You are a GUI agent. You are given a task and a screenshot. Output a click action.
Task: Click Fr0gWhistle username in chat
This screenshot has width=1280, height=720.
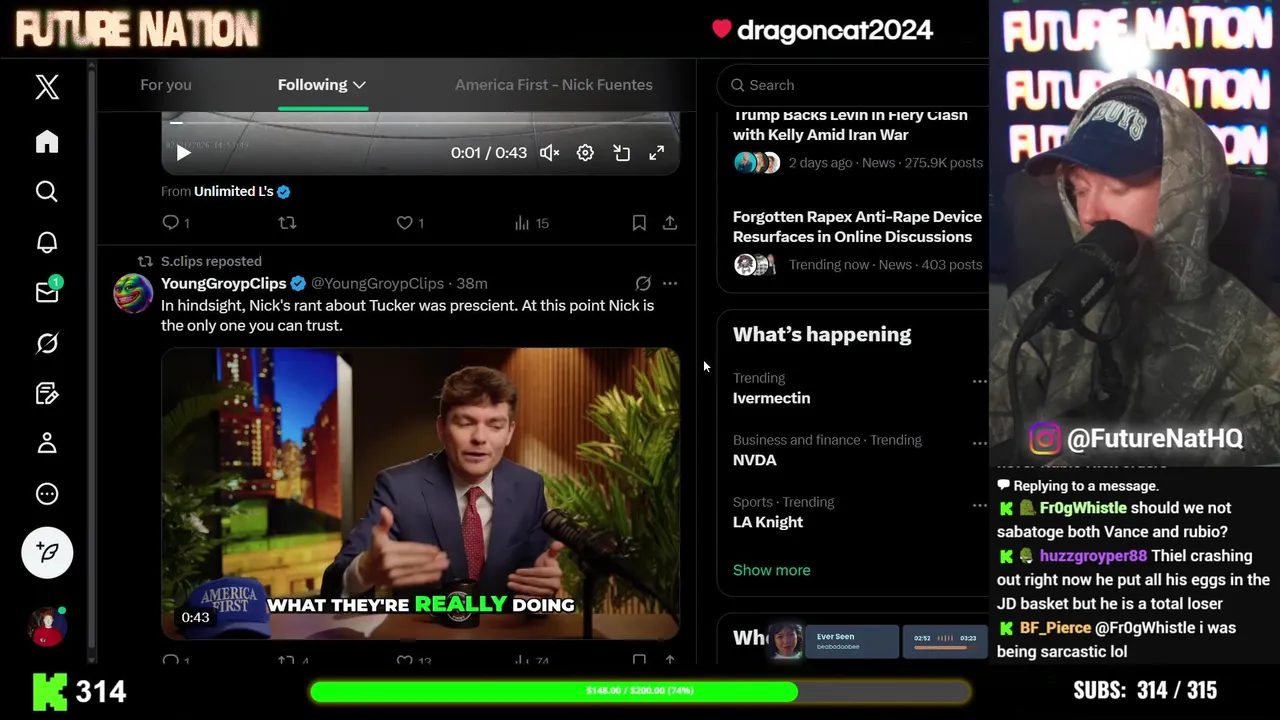pos(1082,508)
